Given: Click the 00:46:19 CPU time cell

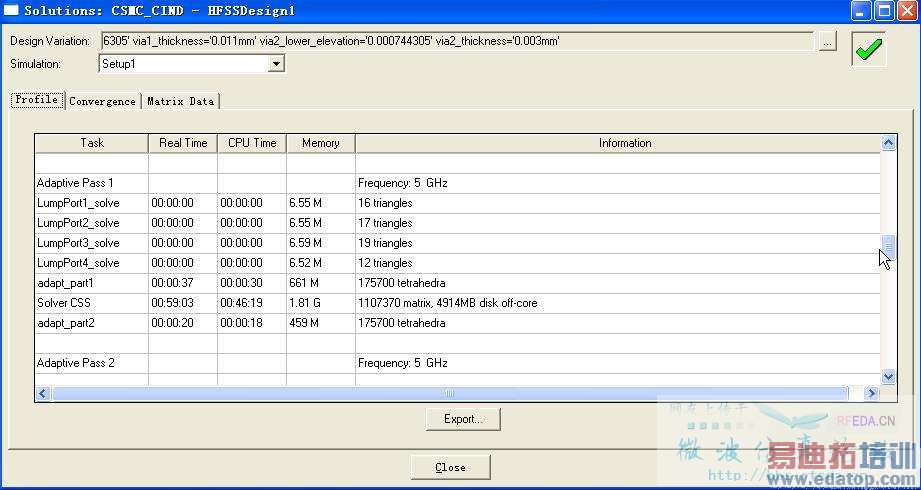Looking at the screenshot, I should [252, 303].
